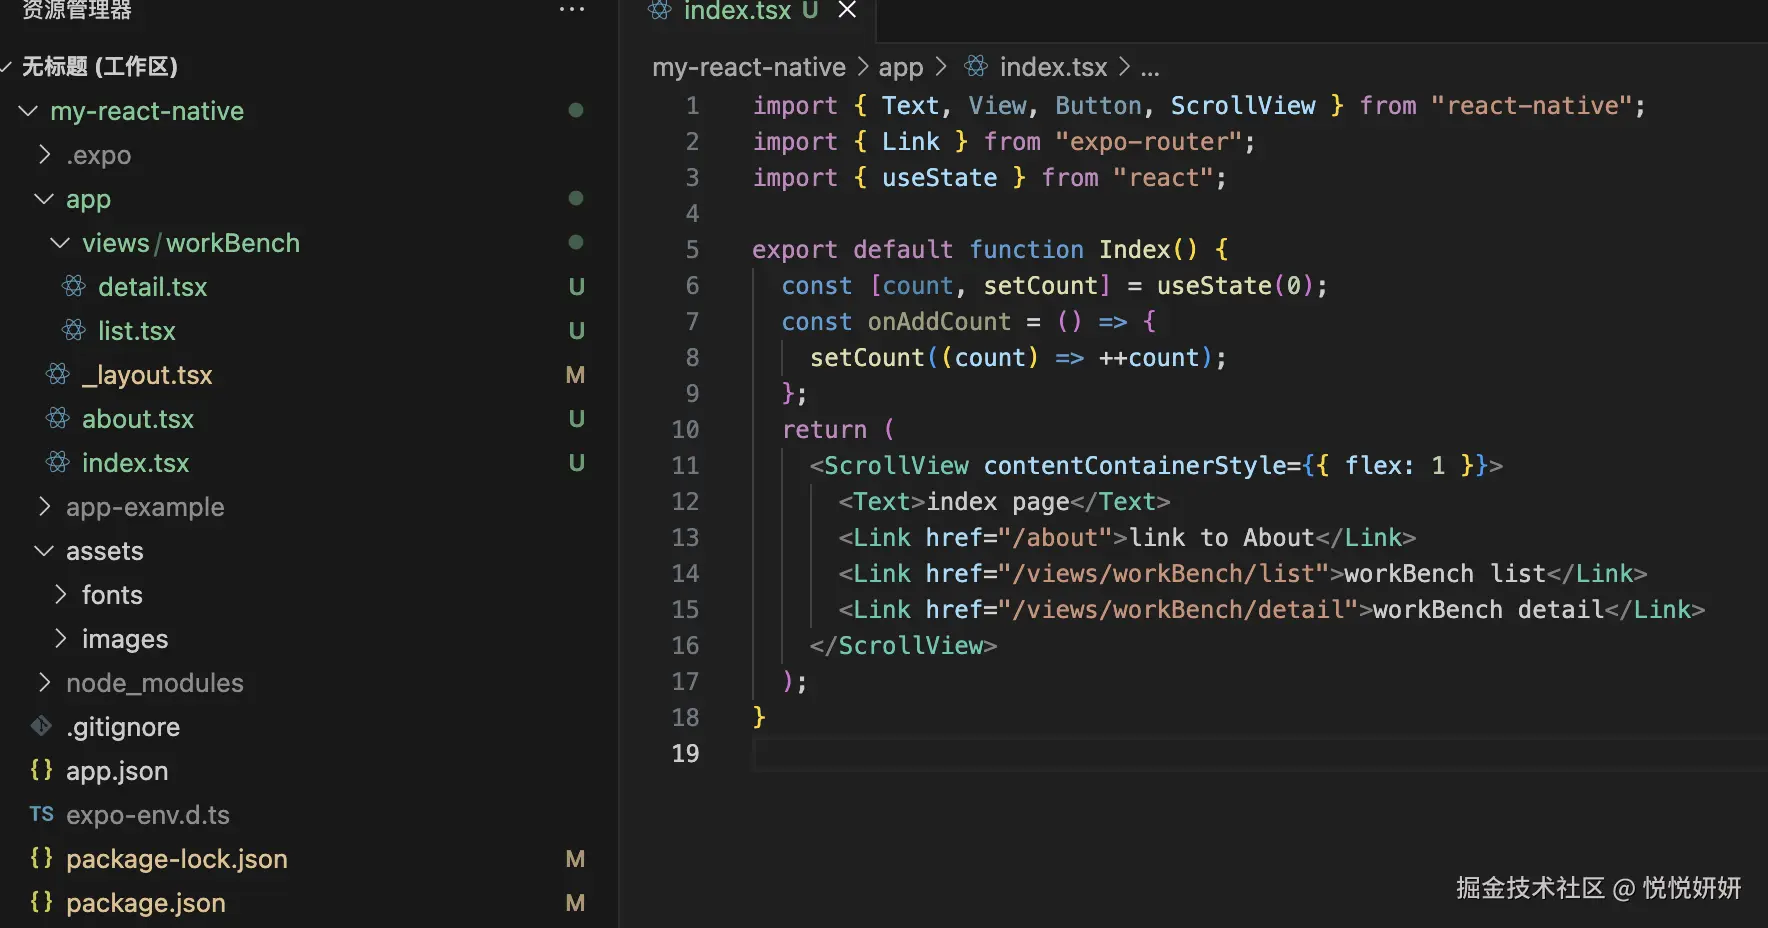1768x928 pixels.
Task: Open expo-env.d.ts file
Action: [x=148, y=815]
